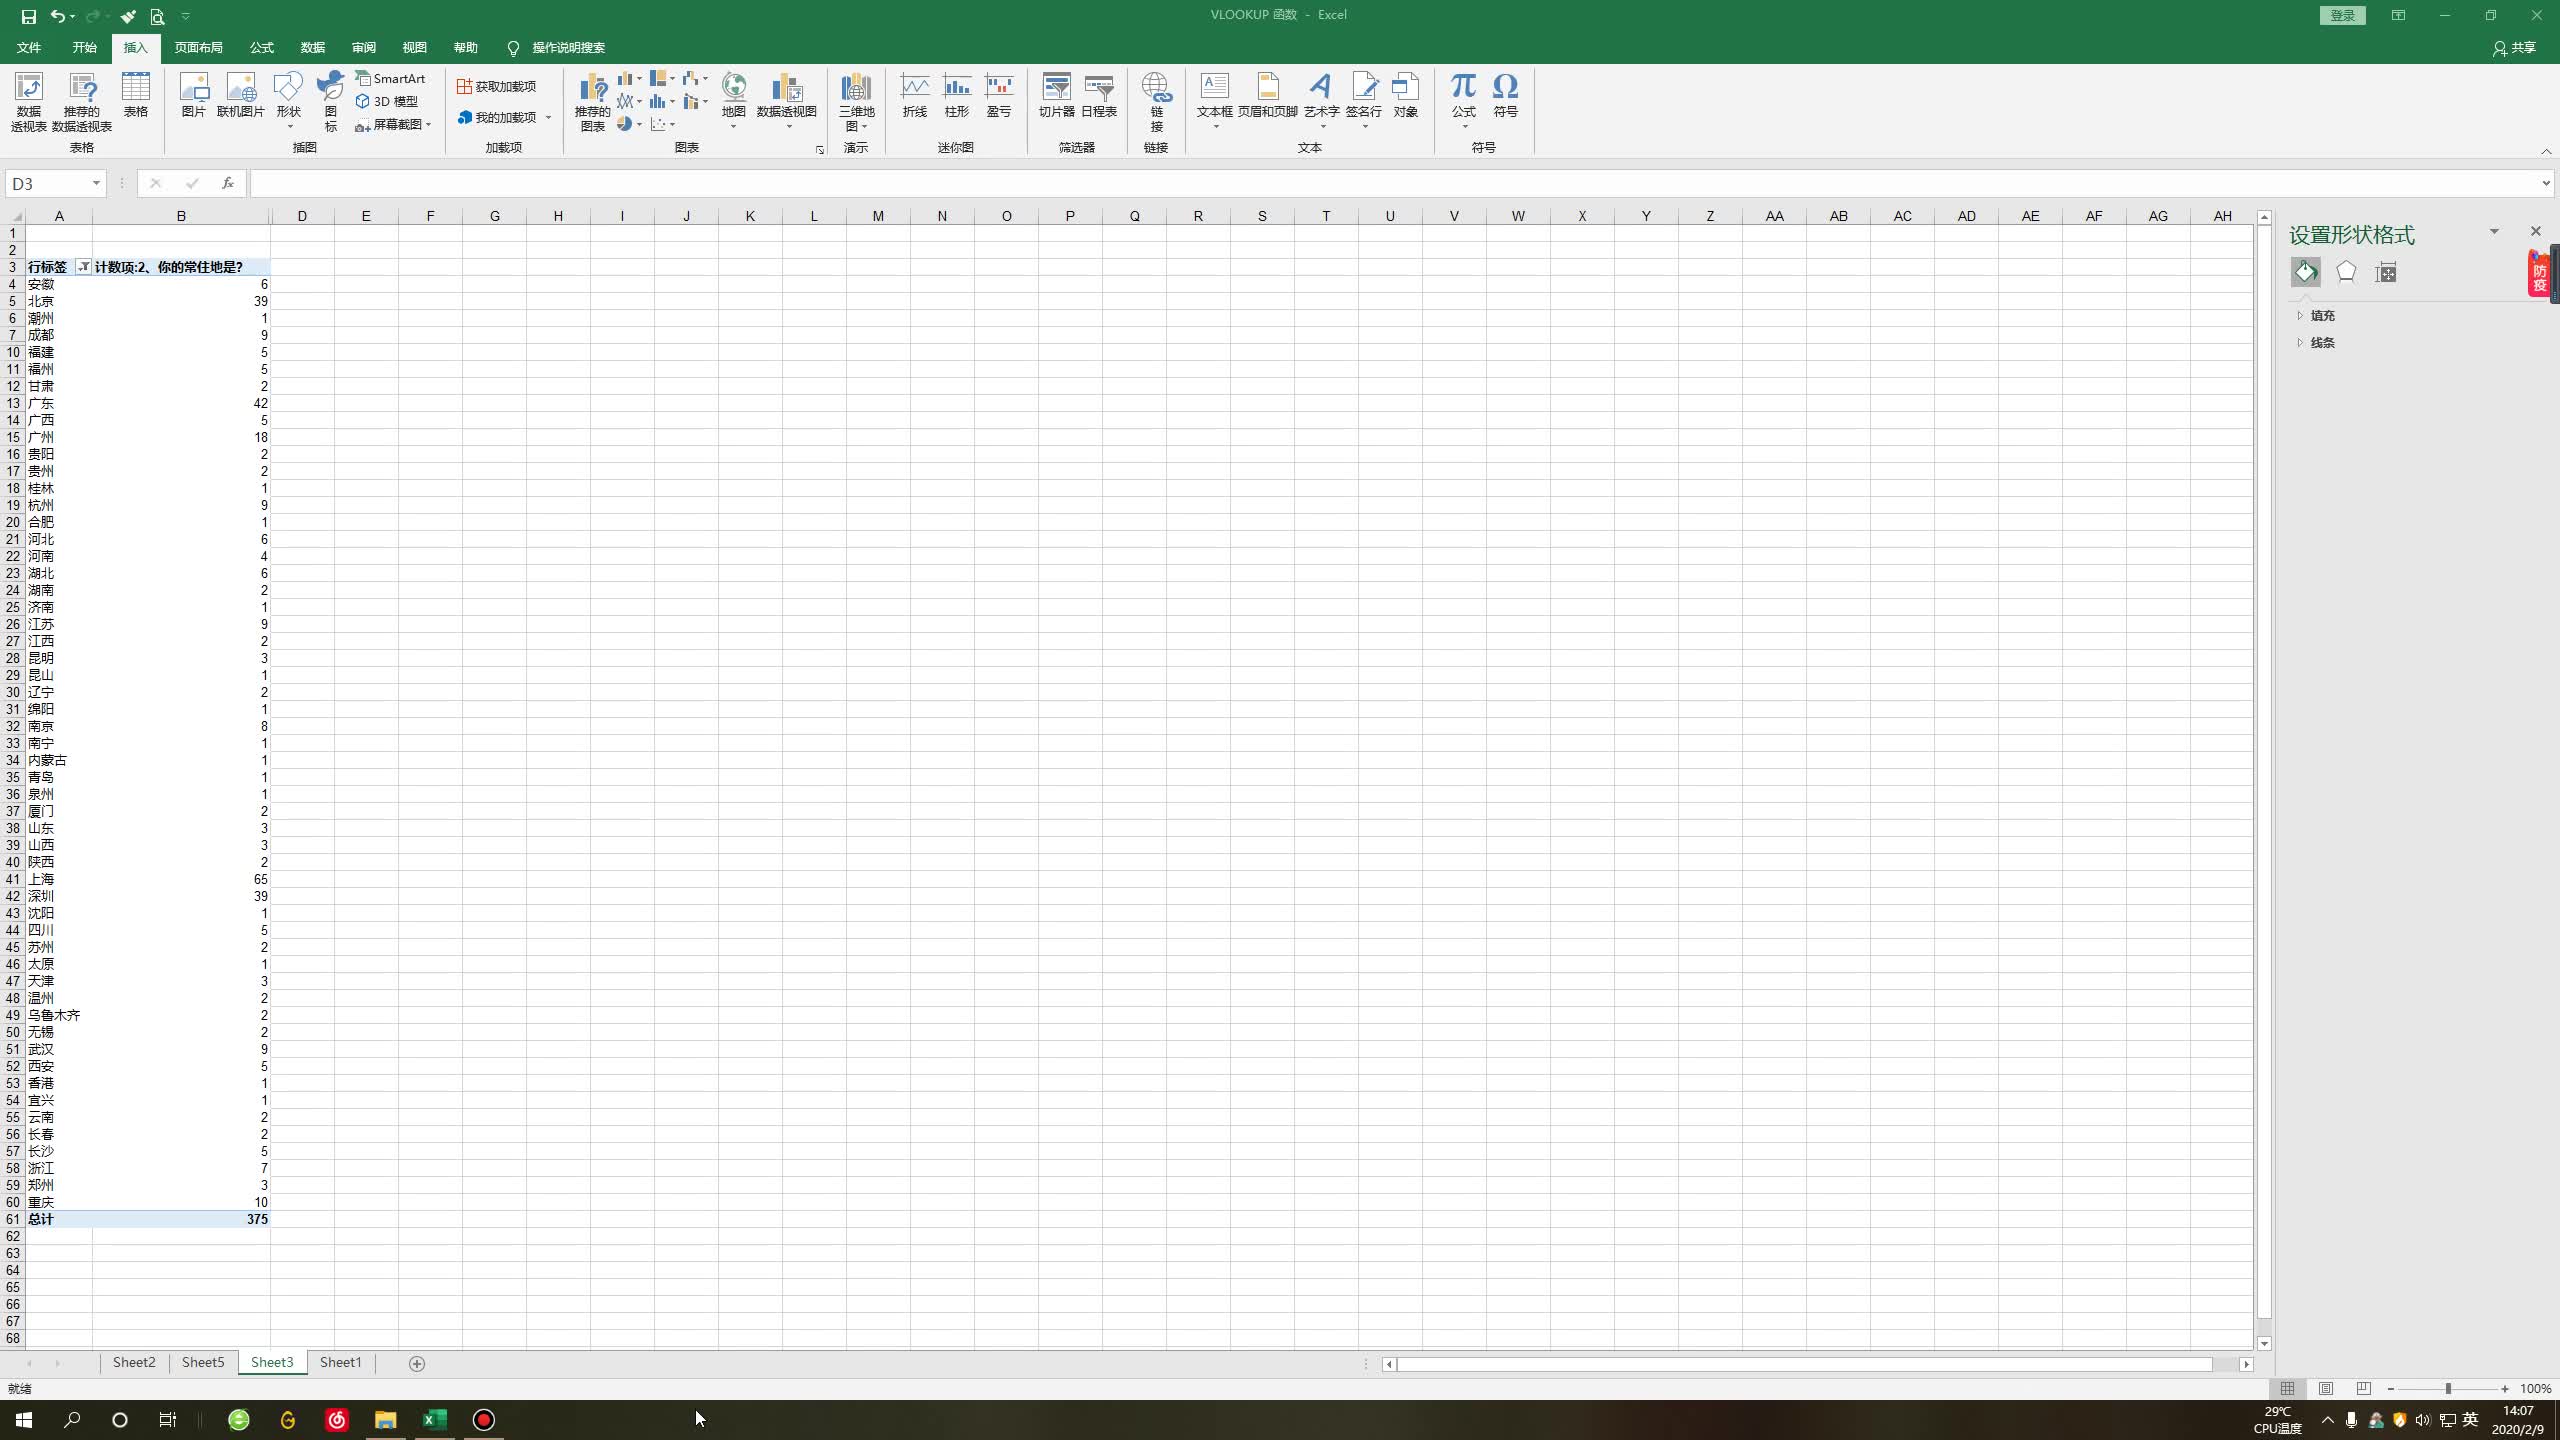Zoom in with the plus button
Viewport: 2560px width, 1440px height.
coord(2505,1389)
